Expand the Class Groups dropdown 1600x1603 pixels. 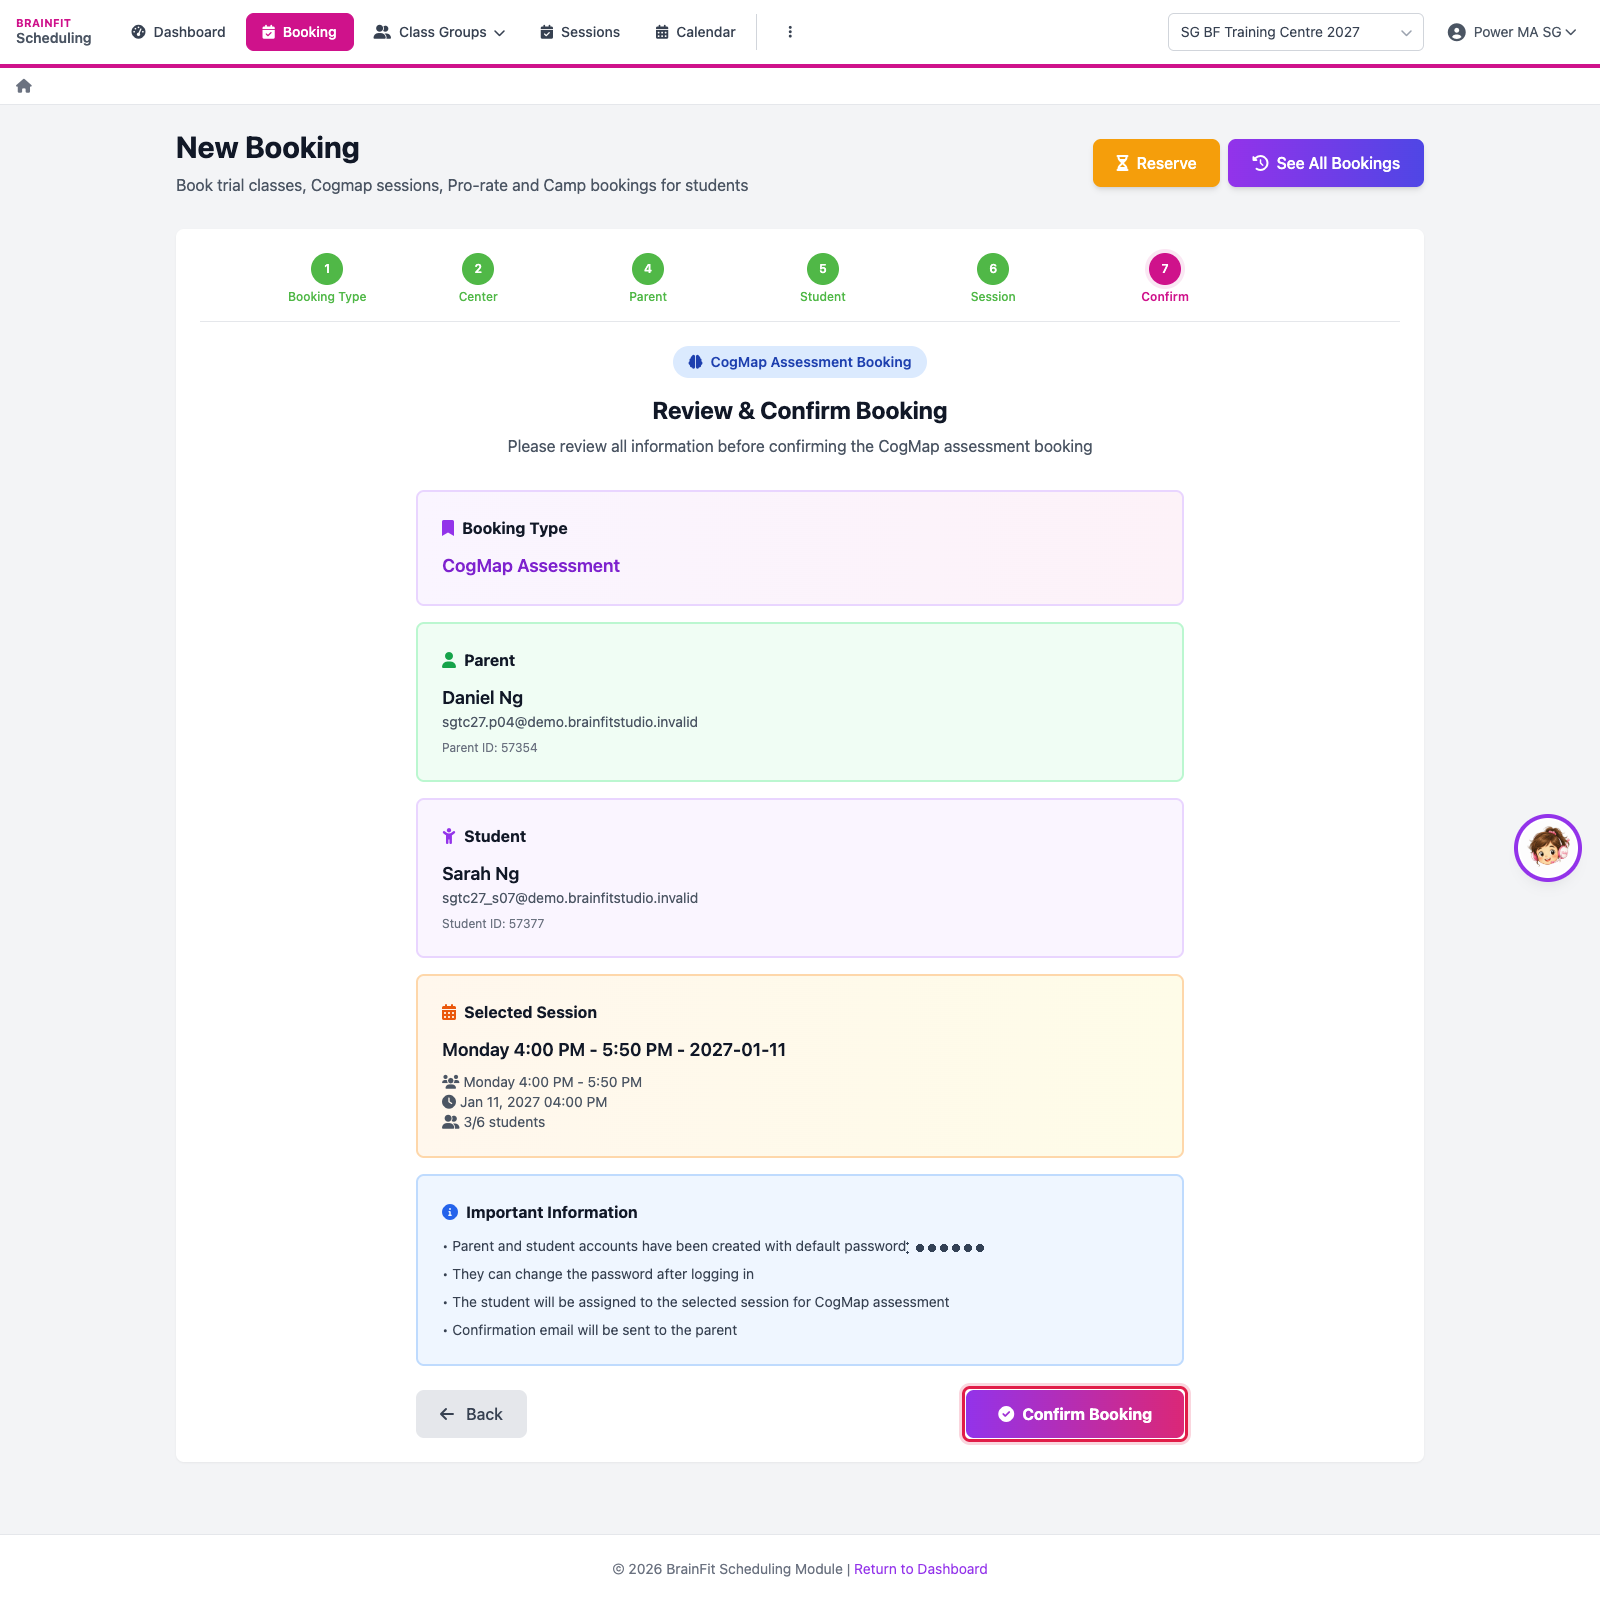(439, 32)
